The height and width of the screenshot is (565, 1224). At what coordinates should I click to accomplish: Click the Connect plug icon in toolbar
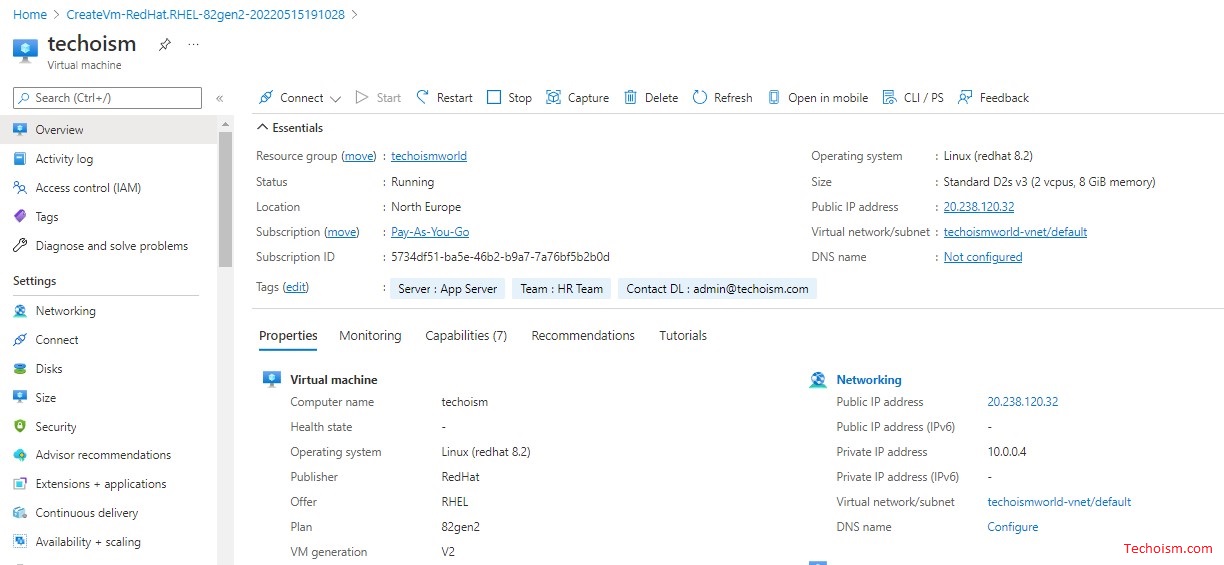click(266, 98)
